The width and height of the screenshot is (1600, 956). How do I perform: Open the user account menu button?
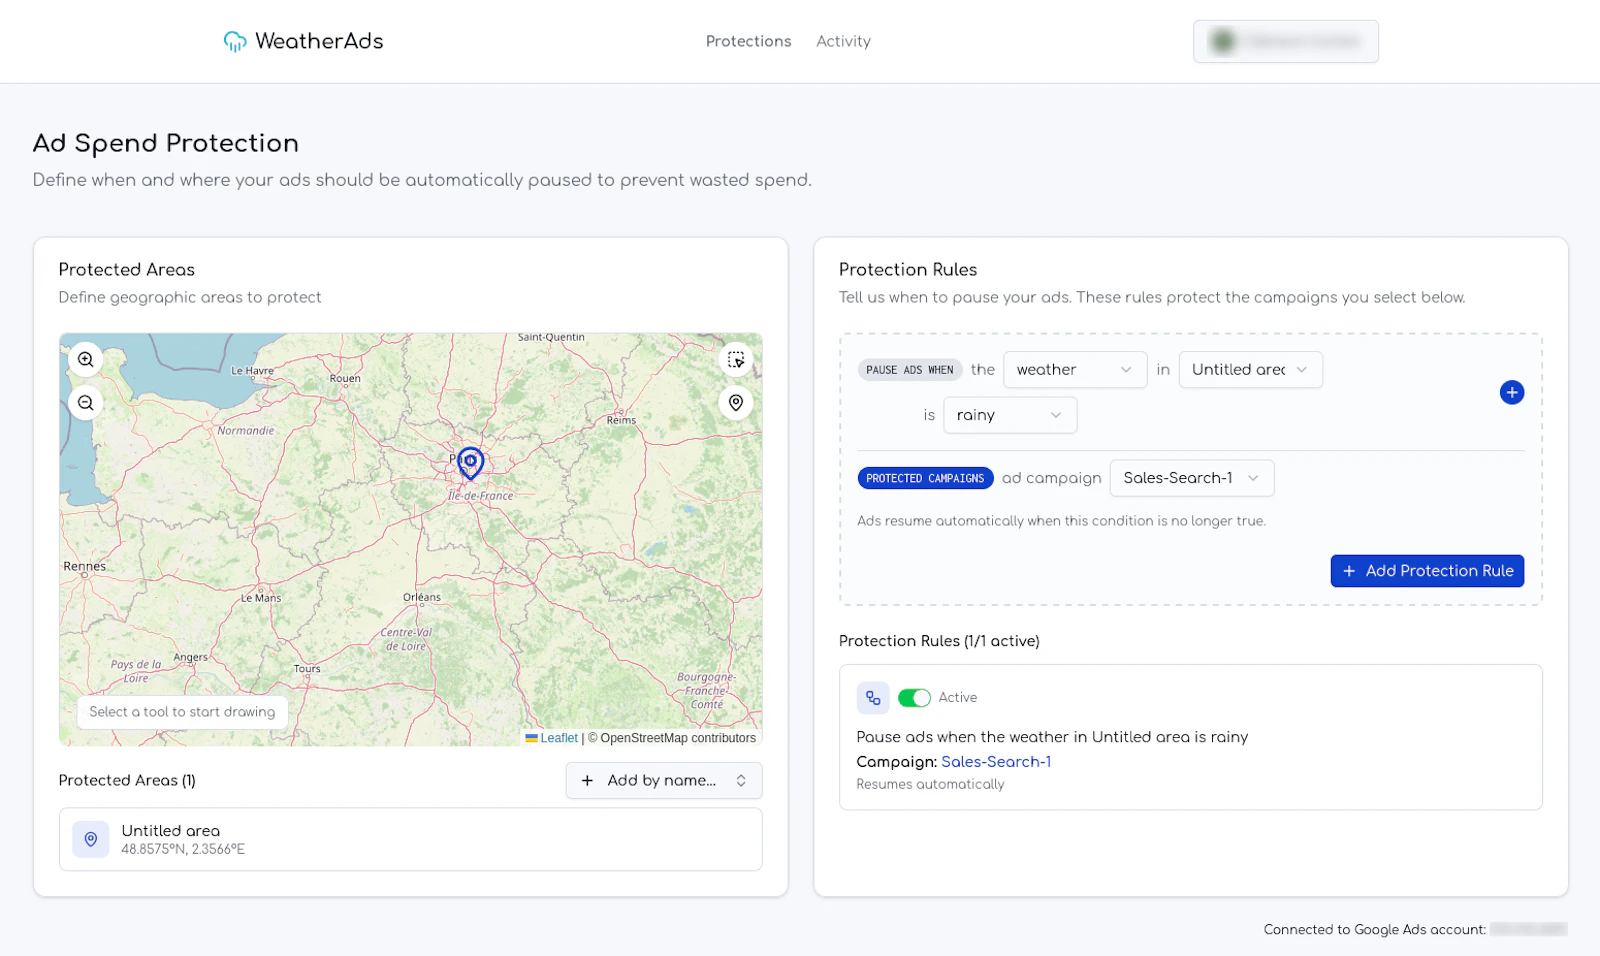click(1286, 42)
